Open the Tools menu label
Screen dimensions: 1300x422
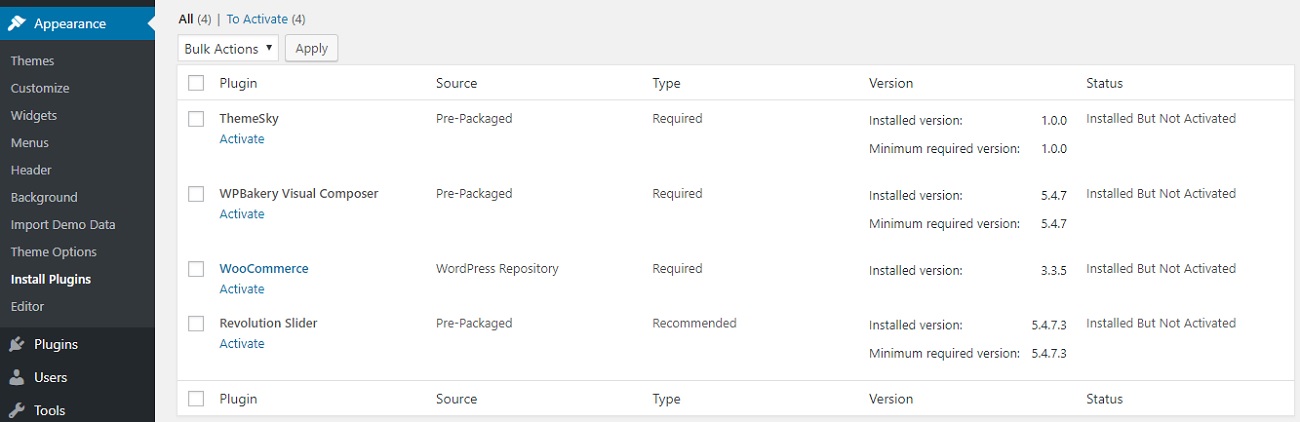(49, 410)
